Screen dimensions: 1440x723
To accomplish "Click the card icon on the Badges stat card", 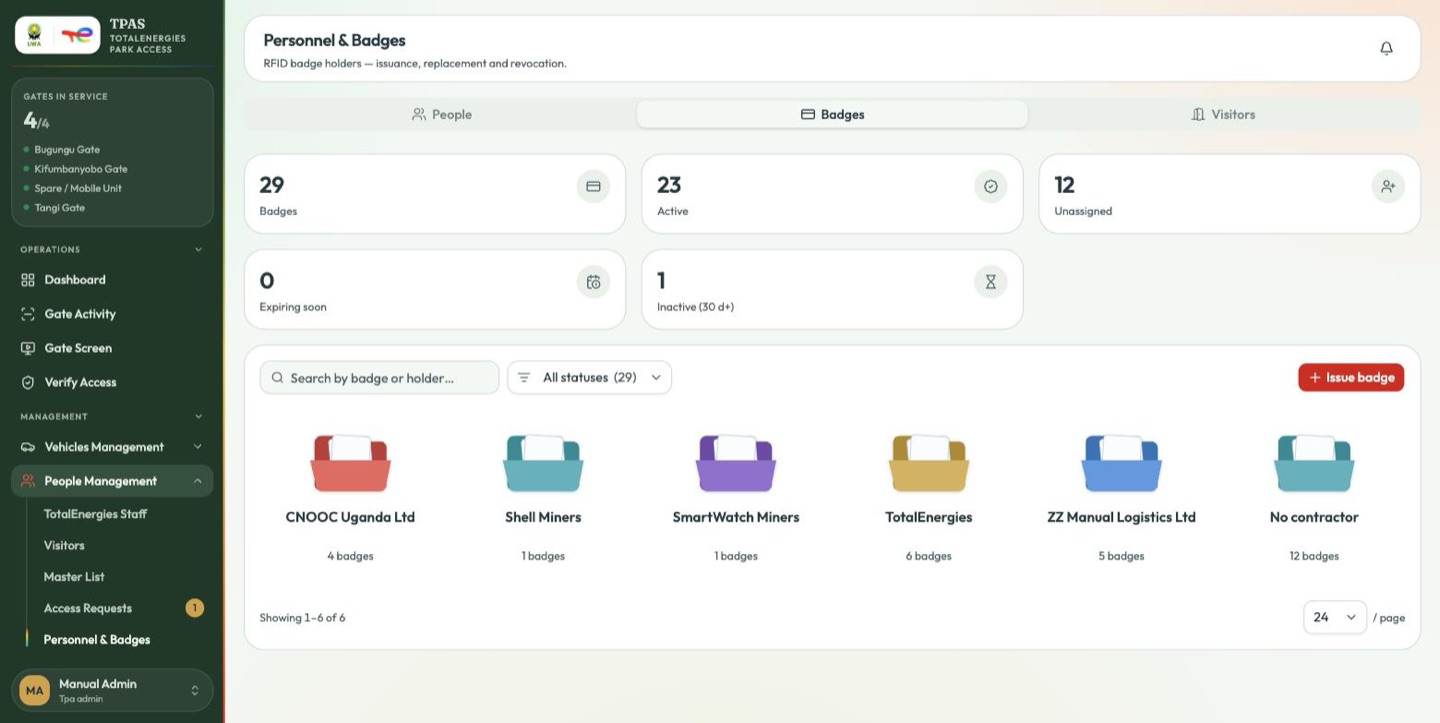I will 593,186.
